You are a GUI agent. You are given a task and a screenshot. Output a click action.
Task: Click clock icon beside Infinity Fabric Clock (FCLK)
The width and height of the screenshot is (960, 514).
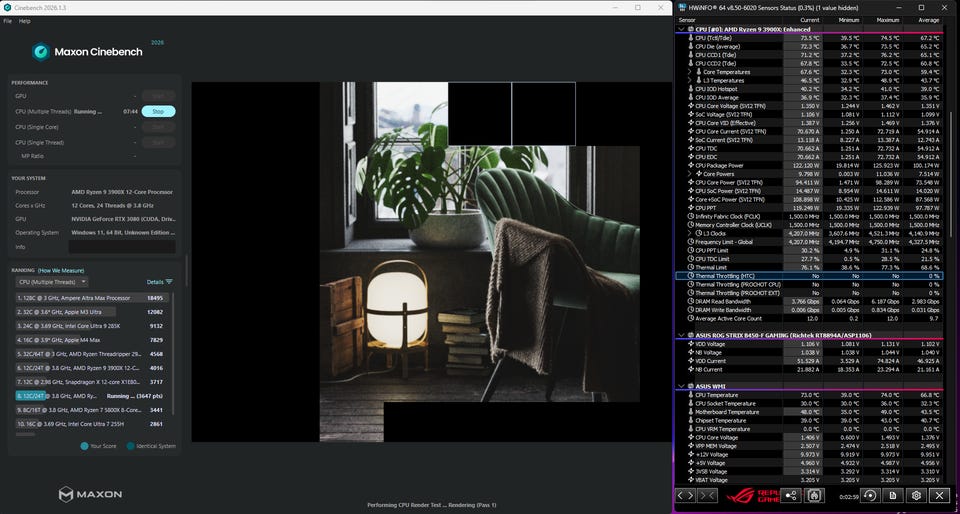click(691, 216)
